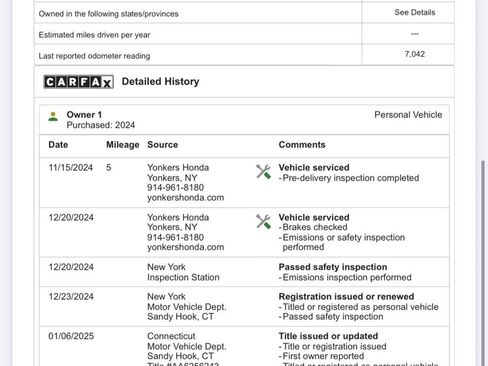Click the service wrench icon beside Brakes checked

pyautogui.click(x=263, y=222)
